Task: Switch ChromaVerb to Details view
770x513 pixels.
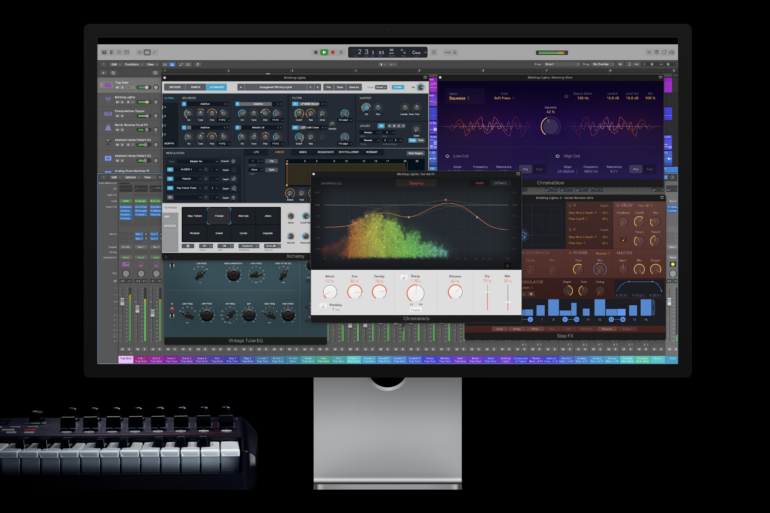Action: [500, 183]
